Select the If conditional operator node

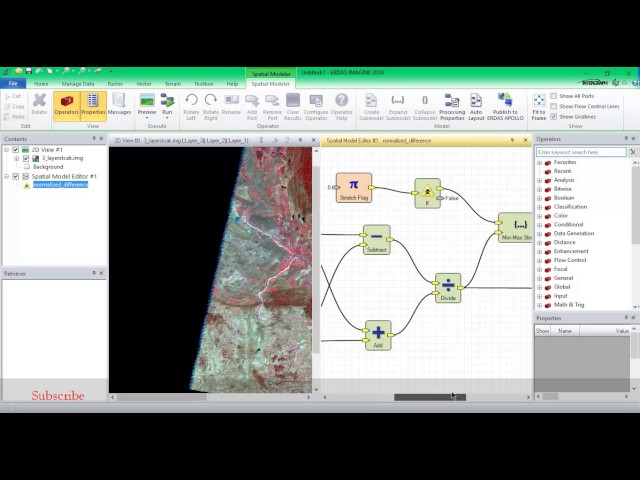(x=427, y=193)
